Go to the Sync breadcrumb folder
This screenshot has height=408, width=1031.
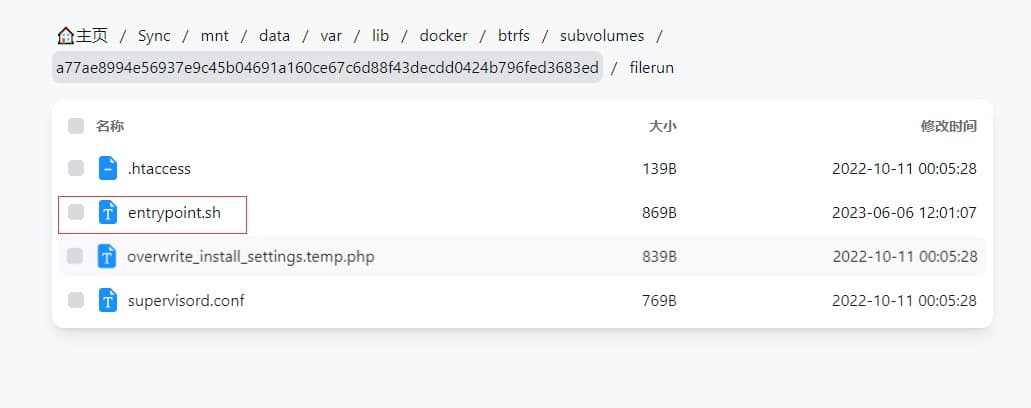[154, 36]
